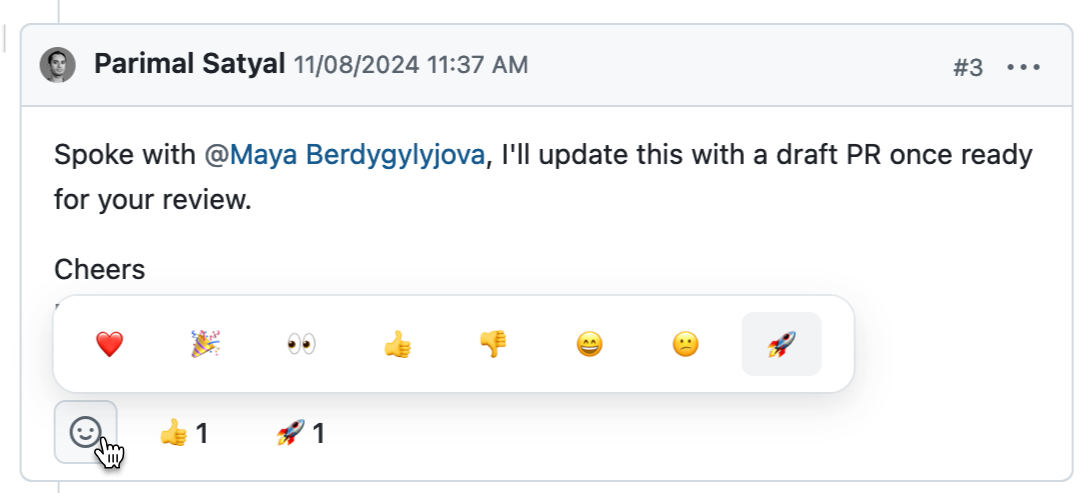
Task: Pick the party popper emoji reaction
Action: click(205, 345)
